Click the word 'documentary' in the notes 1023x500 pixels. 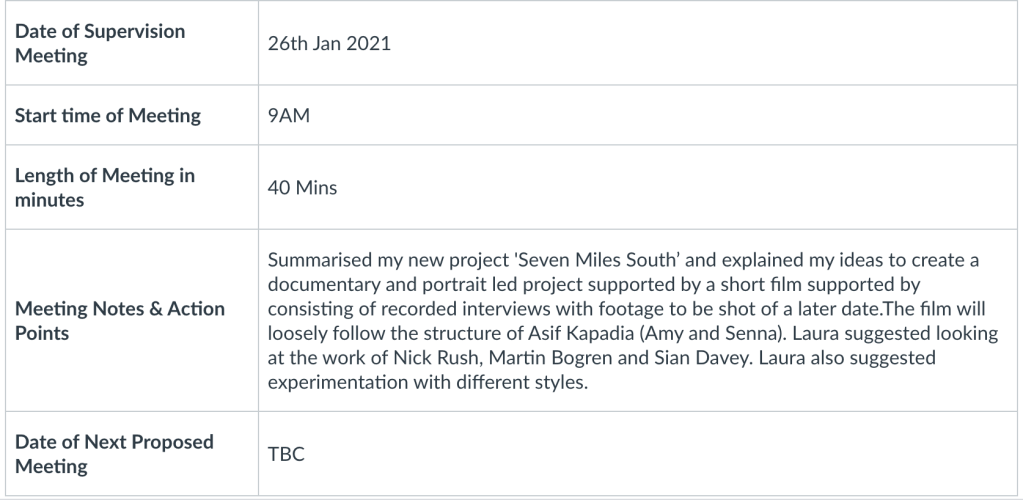coord(320,285)
